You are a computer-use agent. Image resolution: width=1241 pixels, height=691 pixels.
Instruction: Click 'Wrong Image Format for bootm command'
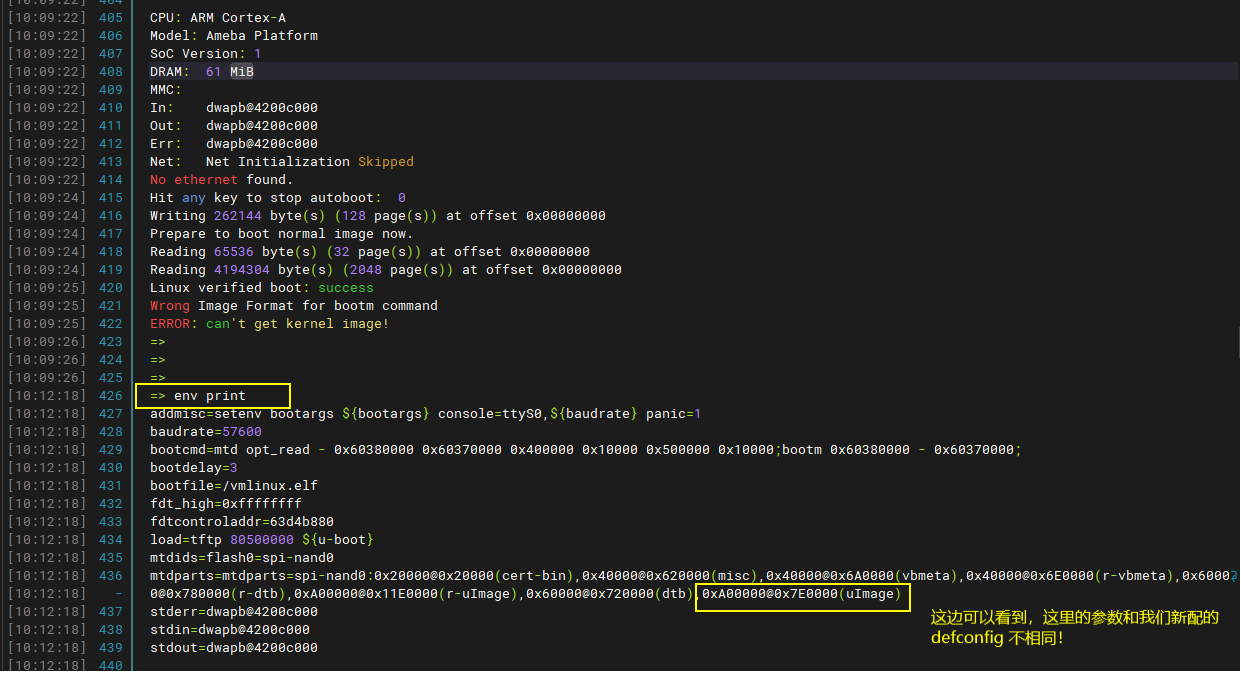point(293,306)
